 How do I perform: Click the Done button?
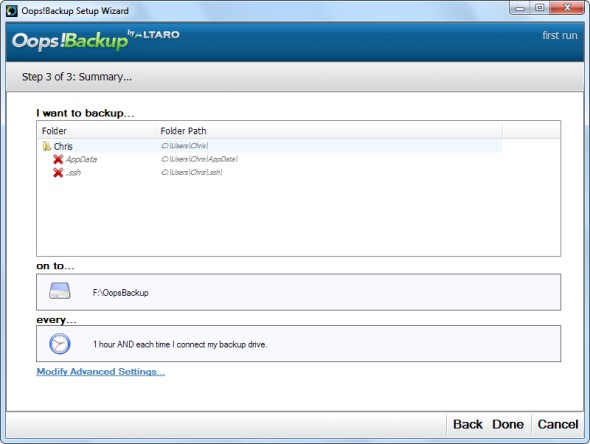(x=508, y=424)
